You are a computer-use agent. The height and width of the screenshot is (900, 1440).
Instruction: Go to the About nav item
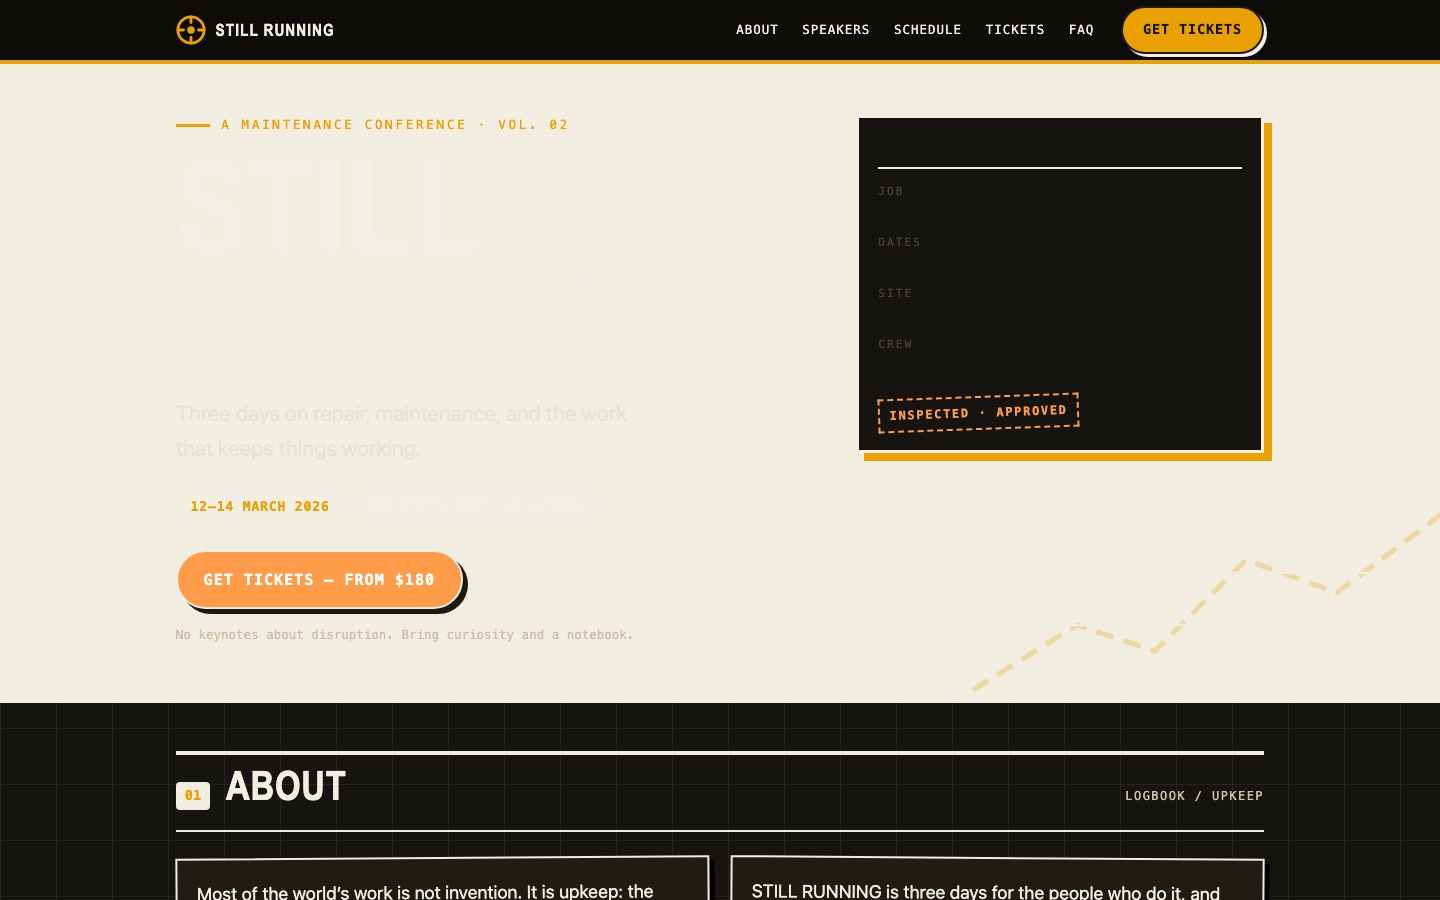point(757,30)
